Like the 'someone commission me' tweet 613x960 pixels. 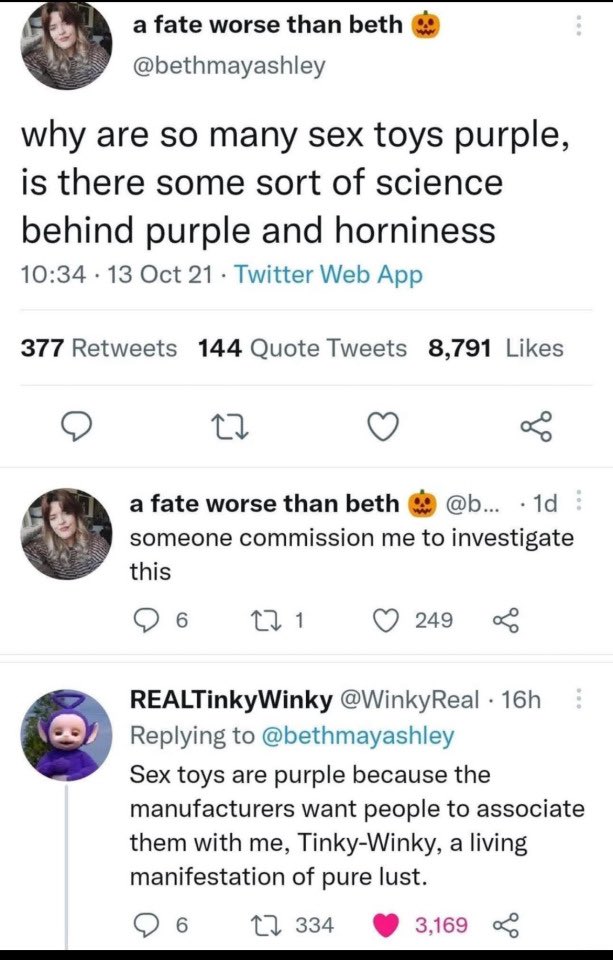[x=382, y=621]
